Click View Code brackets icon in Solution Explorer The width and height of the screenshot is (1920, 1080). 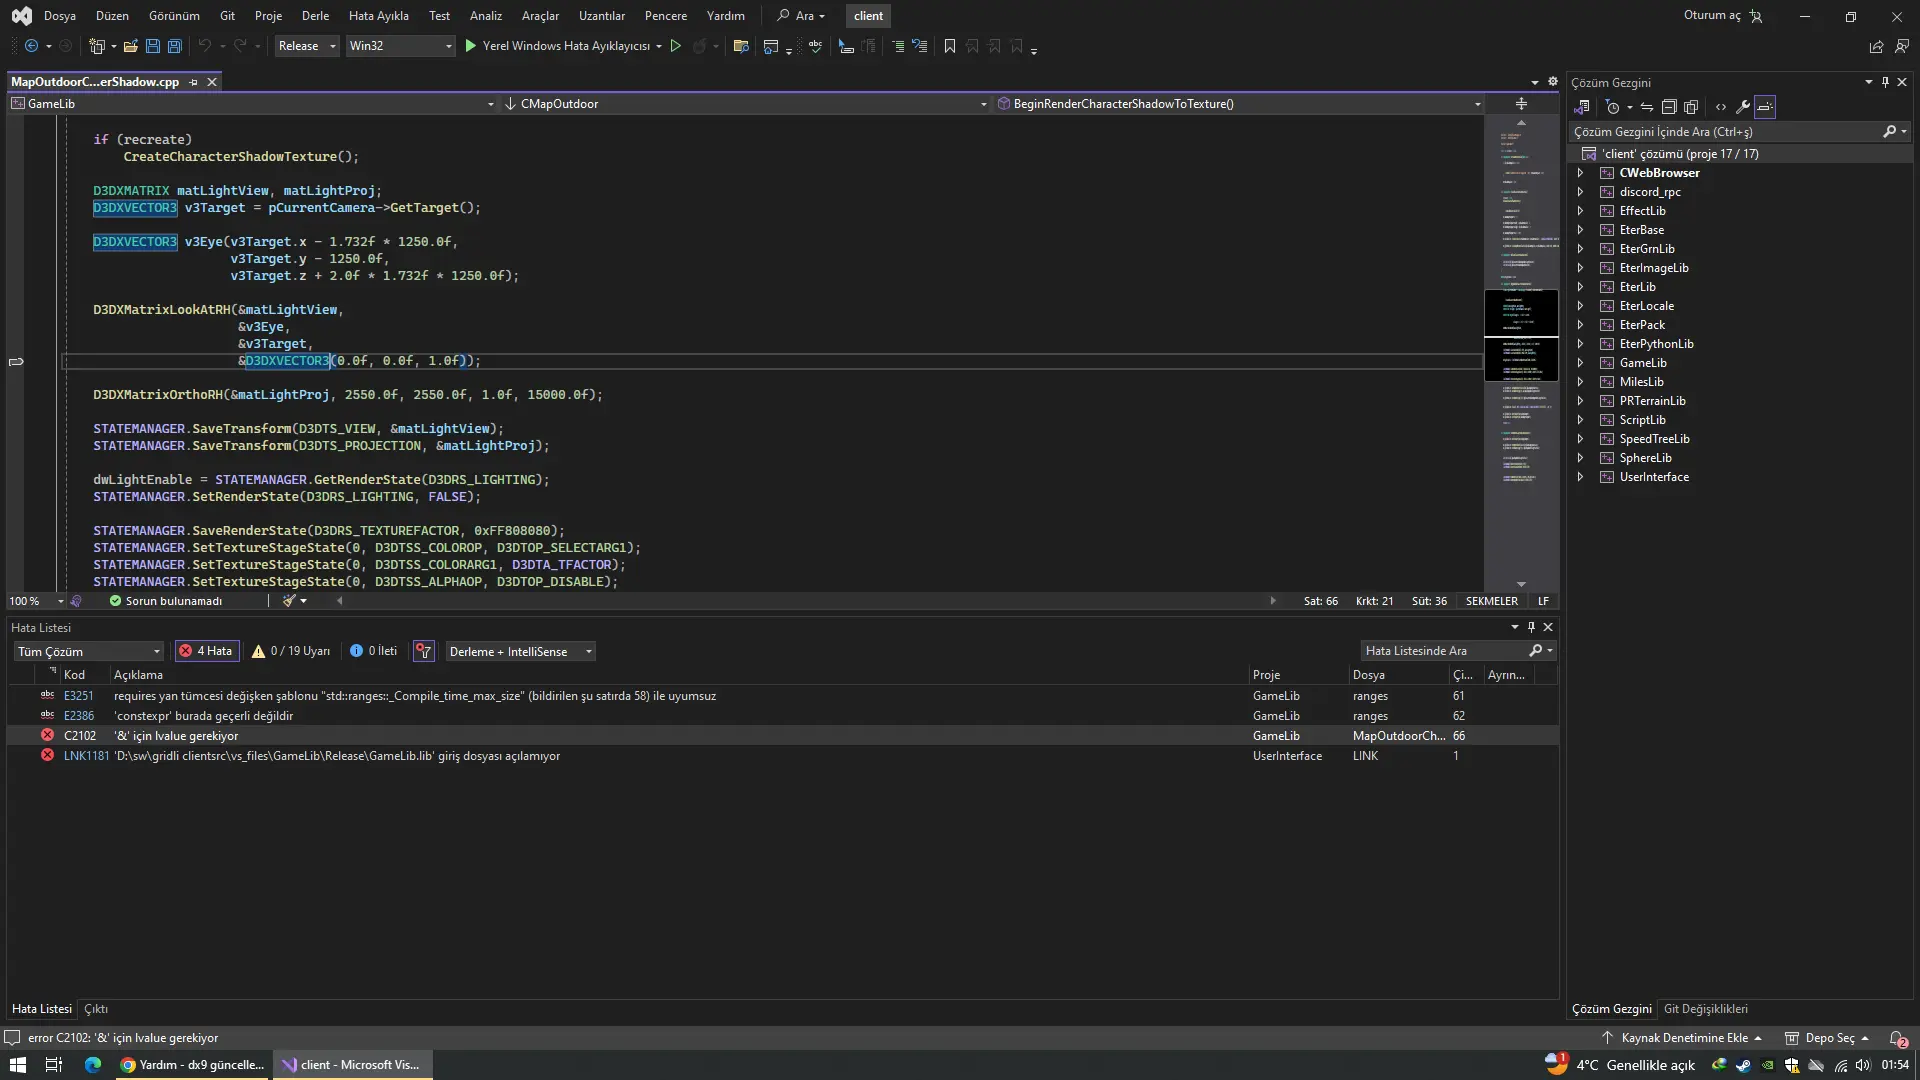point(1721,107)
